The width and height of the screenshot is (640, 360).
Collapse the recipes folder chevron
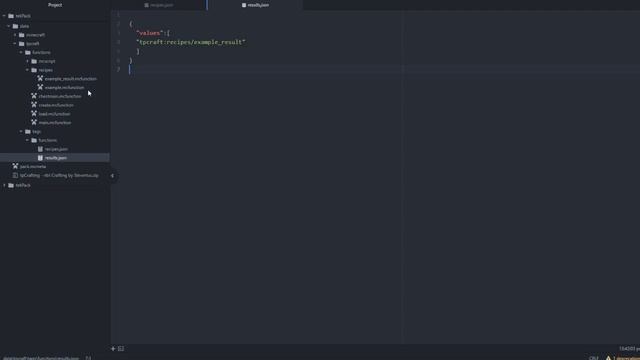pyautogui.click(x=27, y=70)
